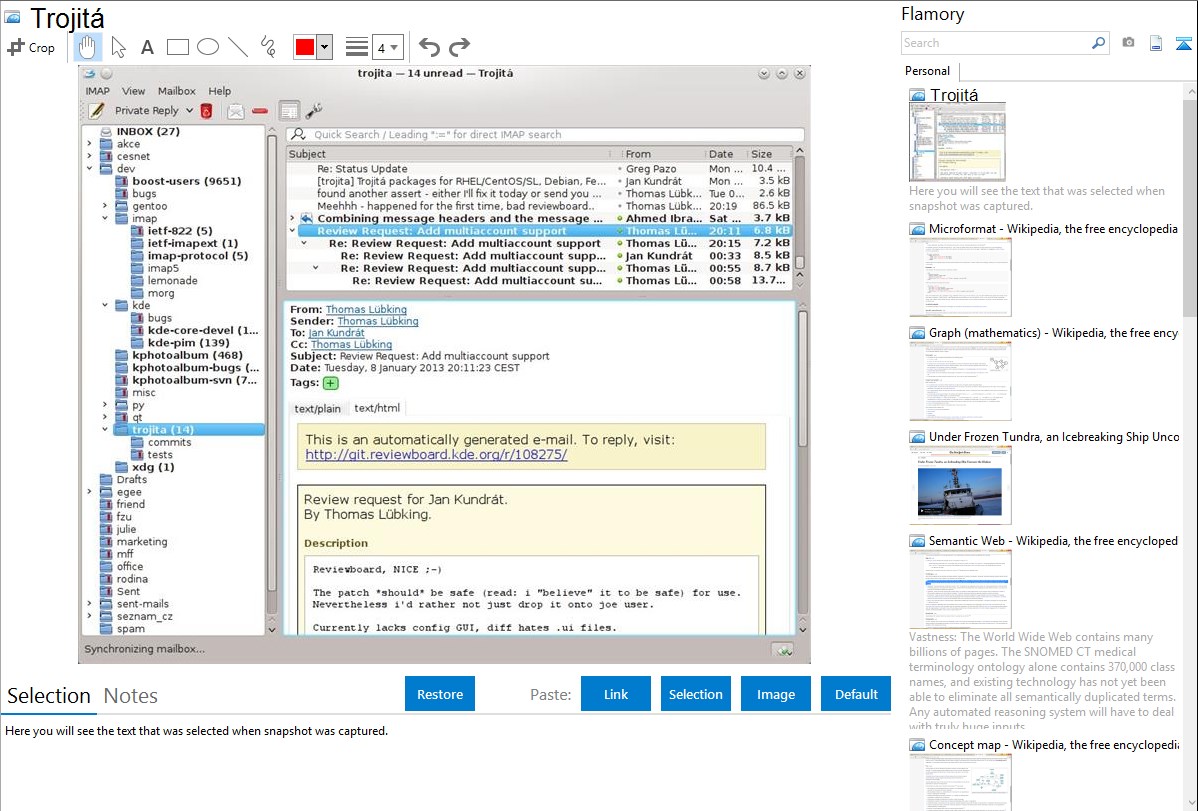Pick the rectangle shape tool
The height and width of the screenshot is (811, 1198).
tap(177, 47)
